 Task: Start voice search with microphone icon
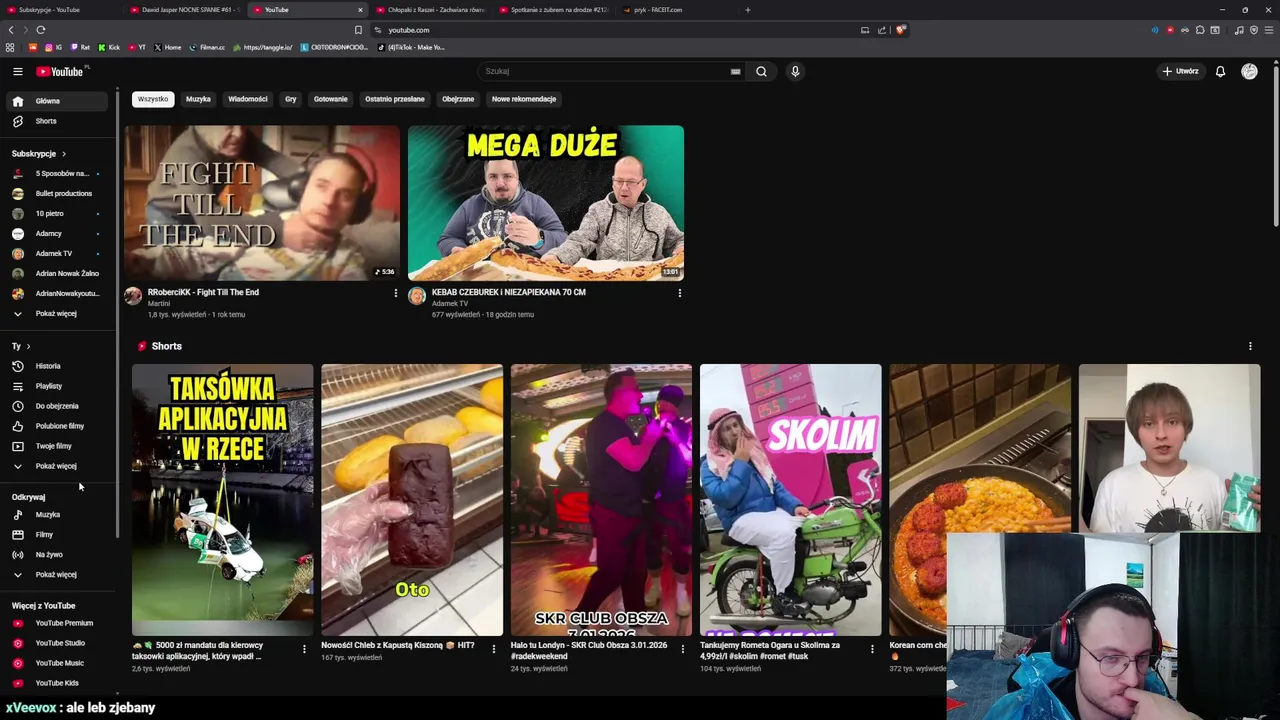[x=795, y=71]
